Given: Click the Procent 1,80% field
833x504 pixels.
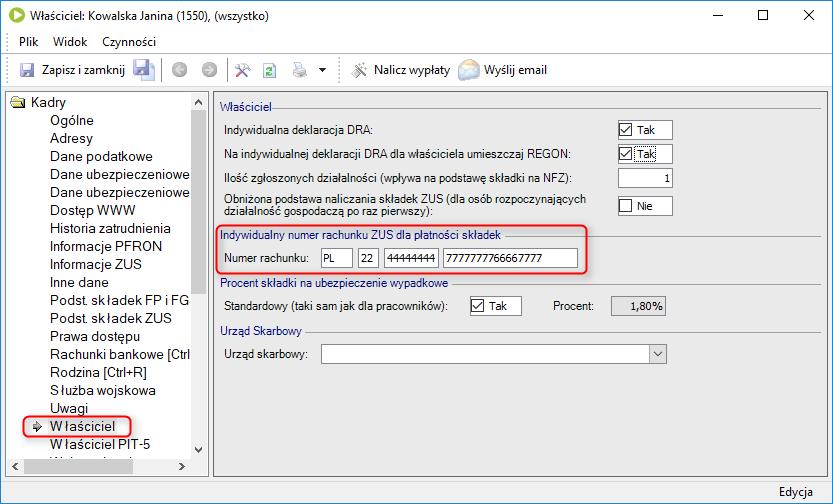Looking at the screenshot, I should pos(639,306).
